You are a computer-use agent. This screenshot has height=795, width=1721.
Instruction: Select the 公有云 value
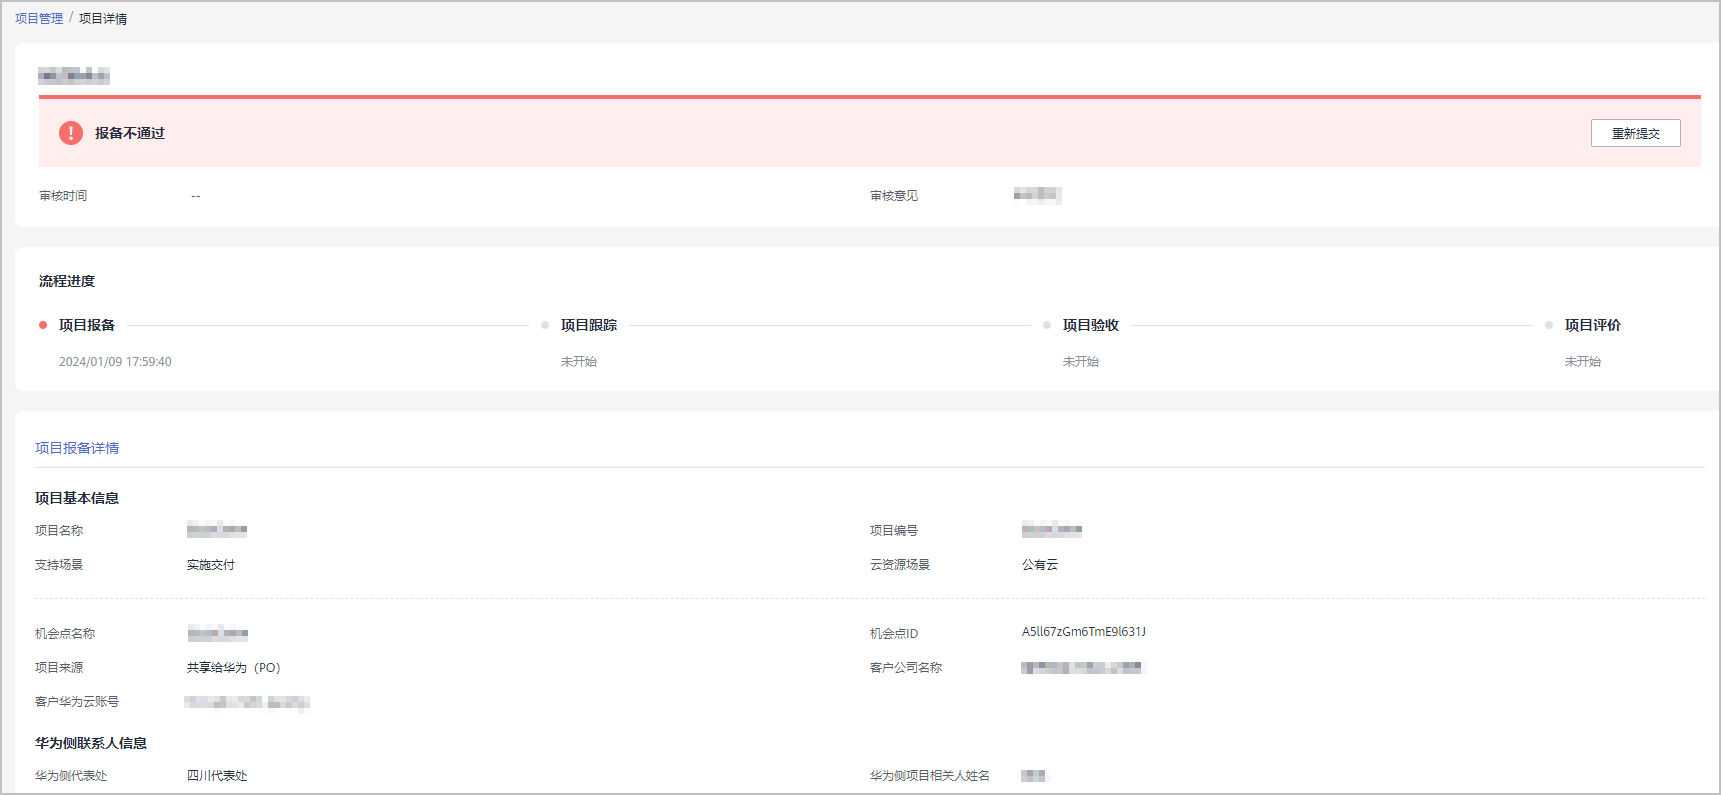pos(1040,565)
